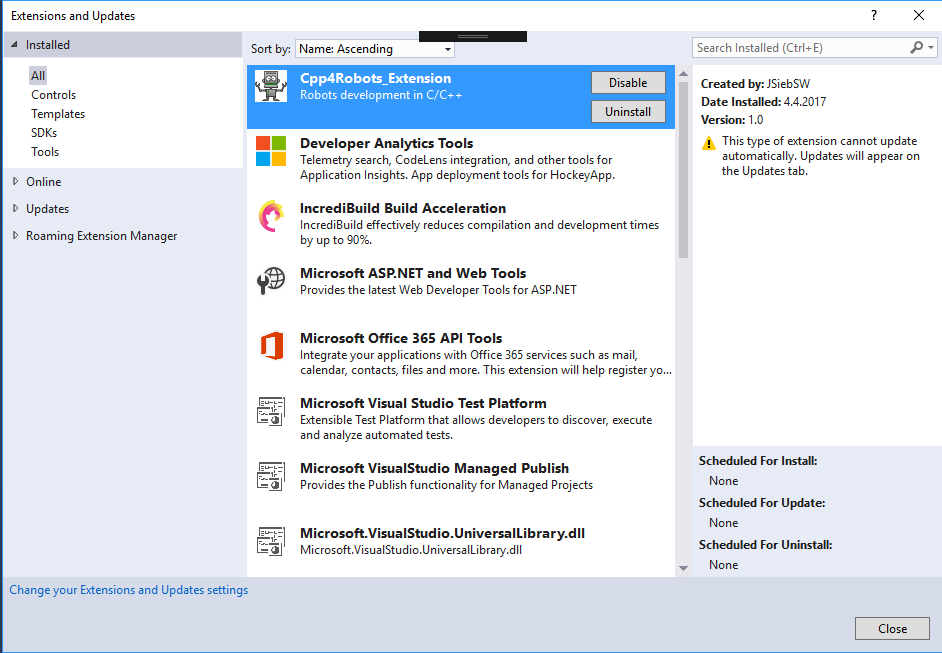Close the Extensions and Updates dialog
The image size is (942, 653).
click(892, 628)
